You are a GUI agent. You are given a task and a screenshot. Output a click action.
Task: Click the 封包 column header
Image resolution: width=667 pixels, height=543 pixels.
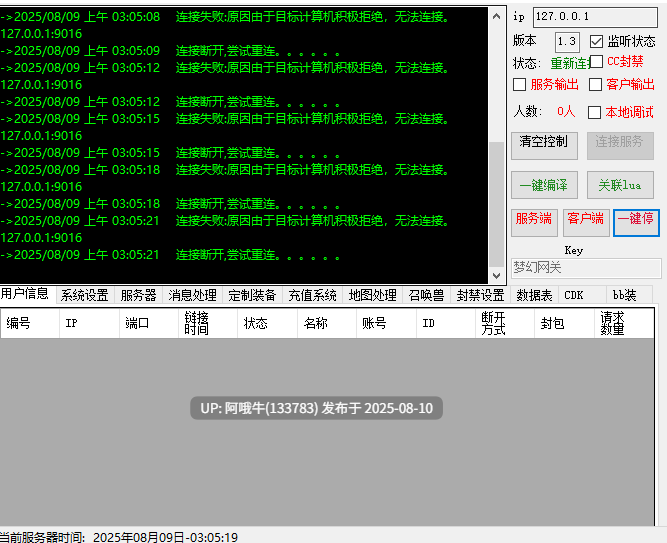pyautogui.click(x=564, y=323)
